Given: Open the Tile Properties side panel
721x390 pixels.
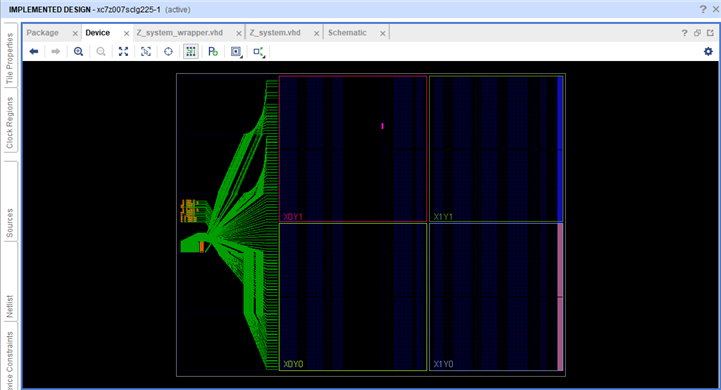Looking at the screenshot, I should point(10,58).
